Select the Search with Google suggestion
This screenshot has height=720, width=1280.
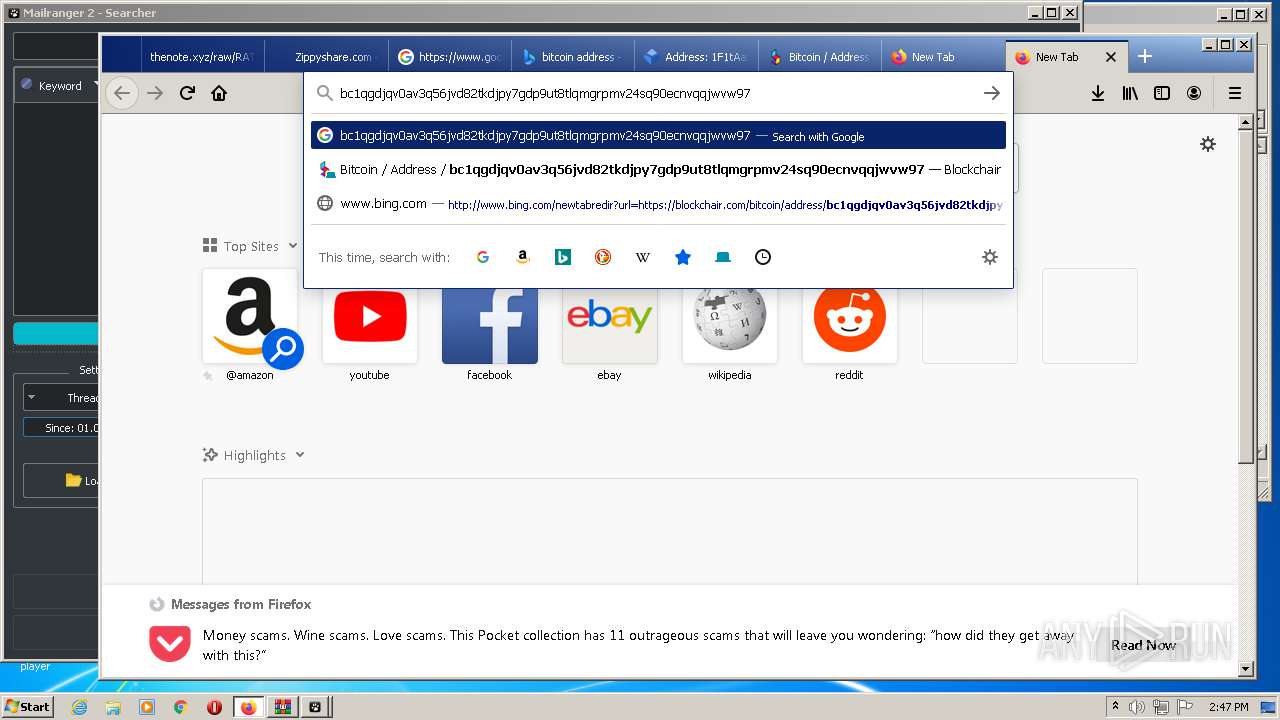tap(658, 135)
